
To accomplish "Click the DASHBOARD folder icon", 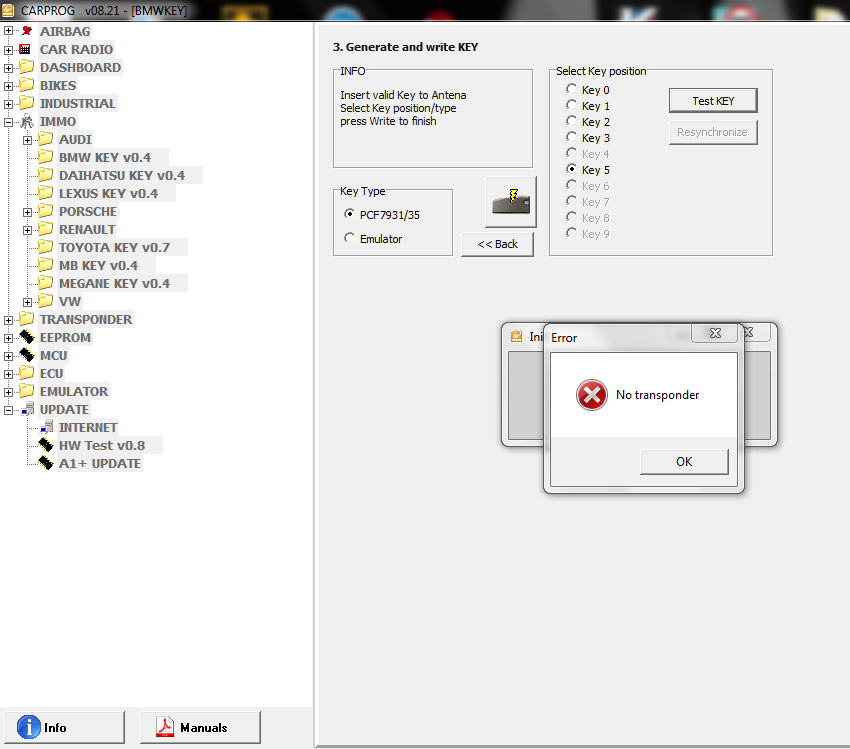I will coord(27,67).
